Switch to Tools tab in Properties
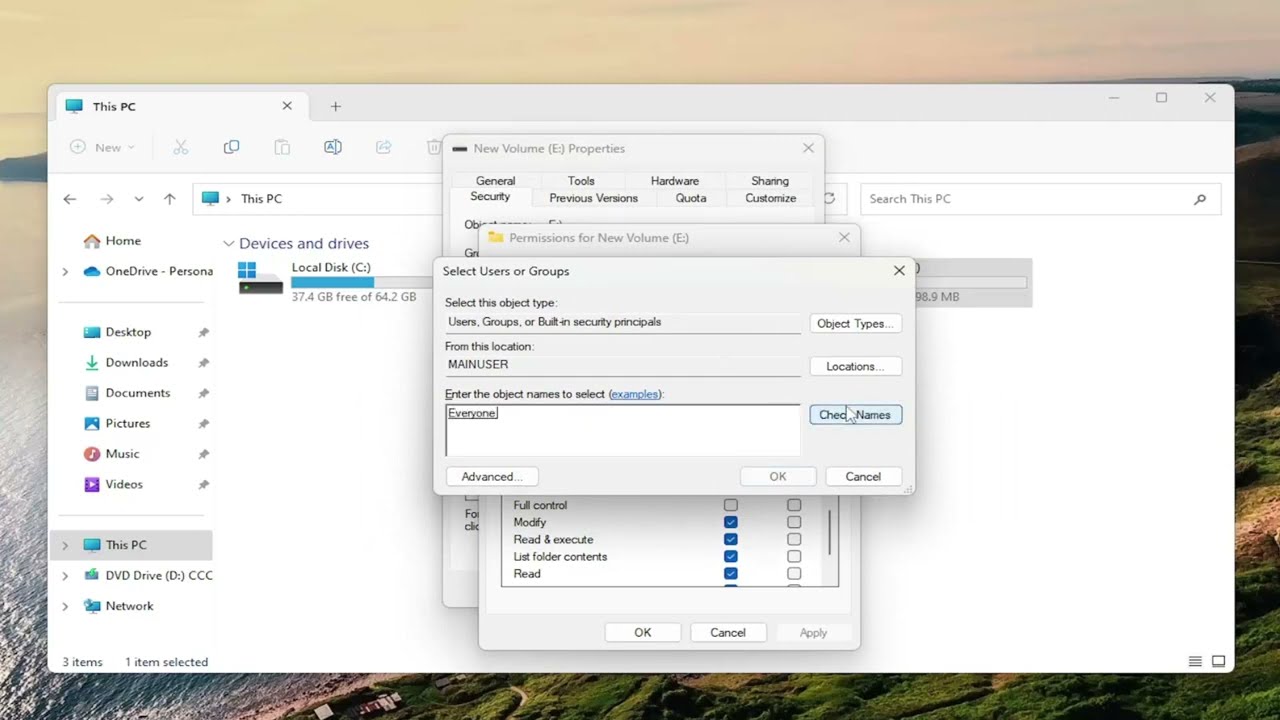1280x720 pixels. pos(581,181)
